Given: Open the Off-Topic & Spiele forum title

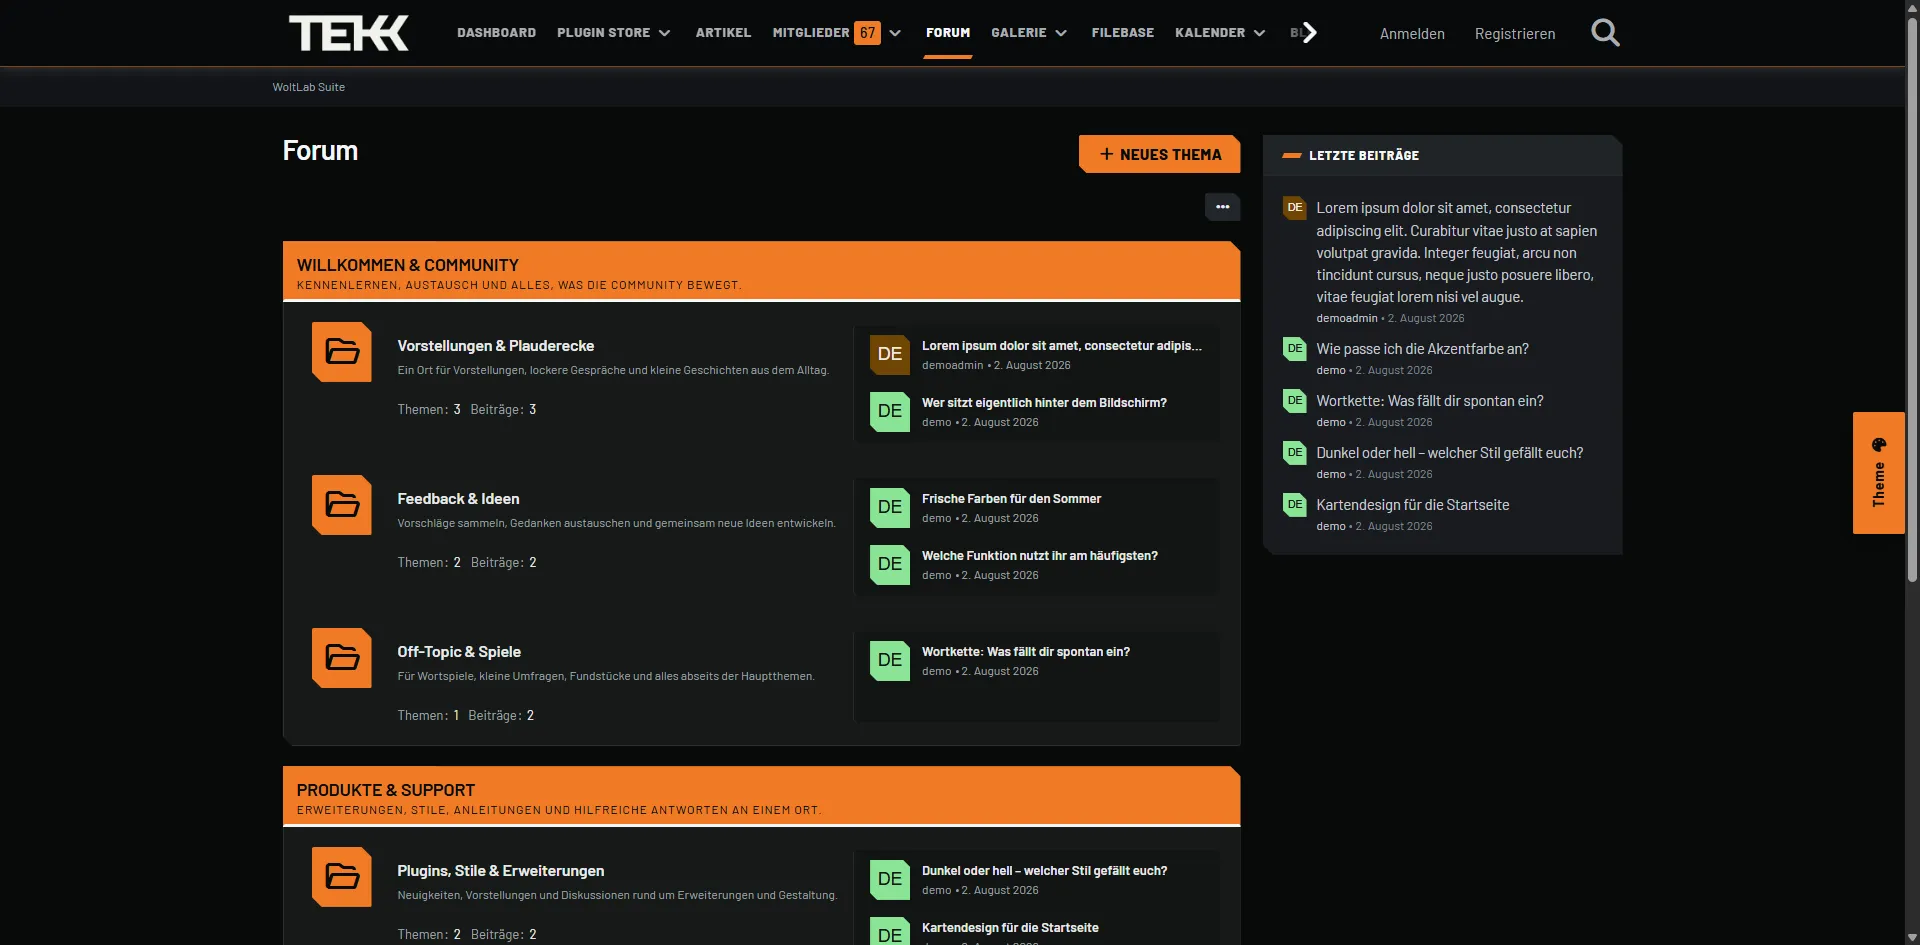Looking at the screenshot, I should pyautogui.click(x=459, y=652).
